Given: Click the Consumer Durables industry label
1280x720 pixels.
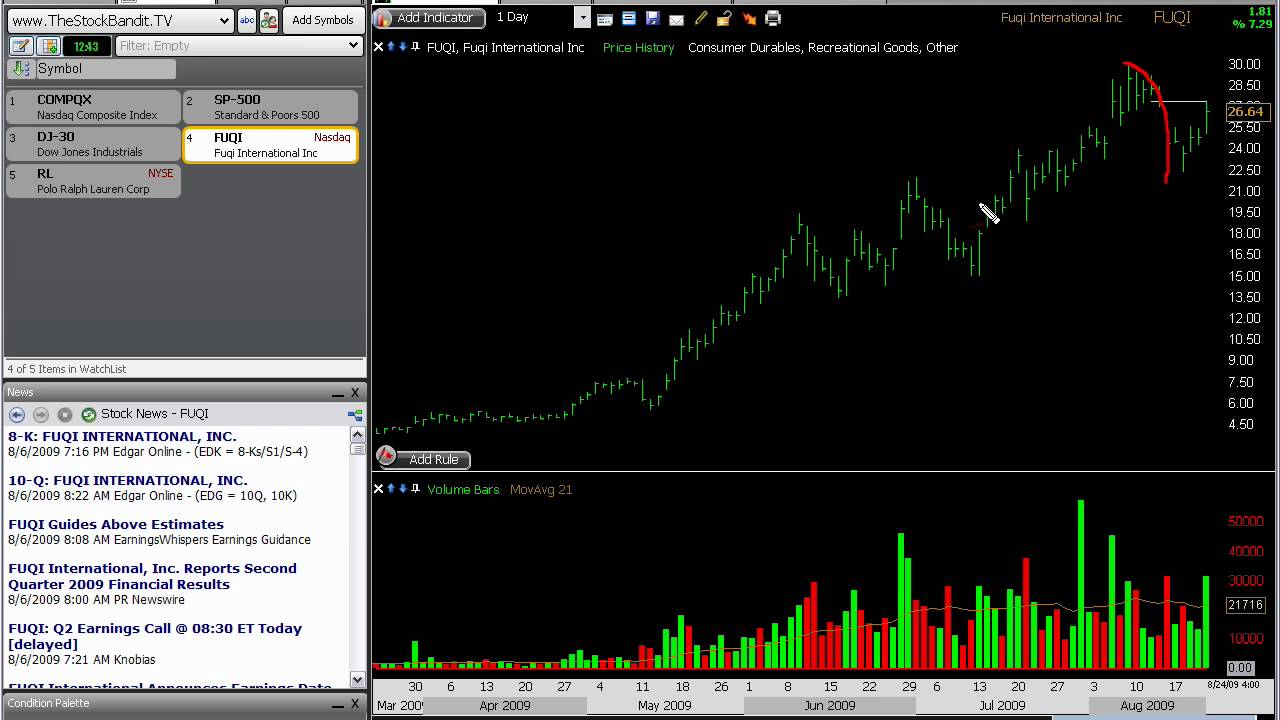Looking at the screenshot, I should tap(823, 48).
